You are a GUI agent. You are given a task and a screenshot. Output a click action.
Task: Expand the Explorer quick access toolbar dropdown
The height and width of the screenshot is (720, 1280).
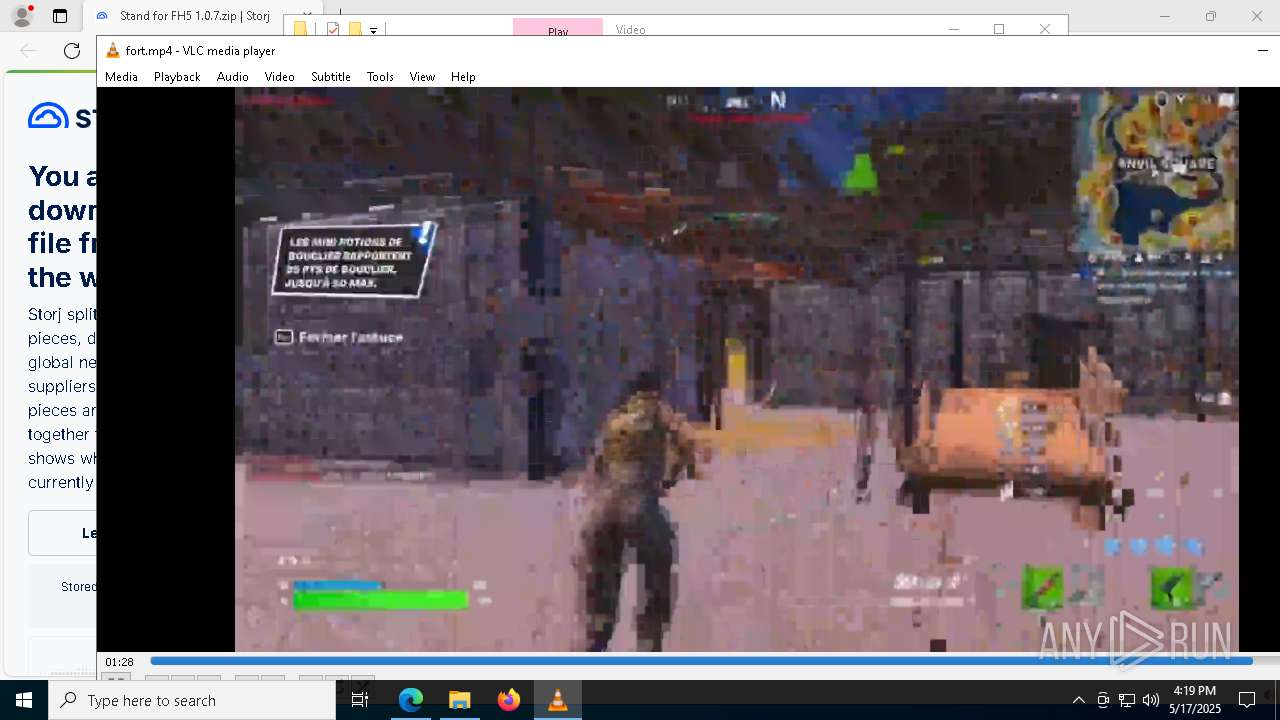tap(373, 30)
